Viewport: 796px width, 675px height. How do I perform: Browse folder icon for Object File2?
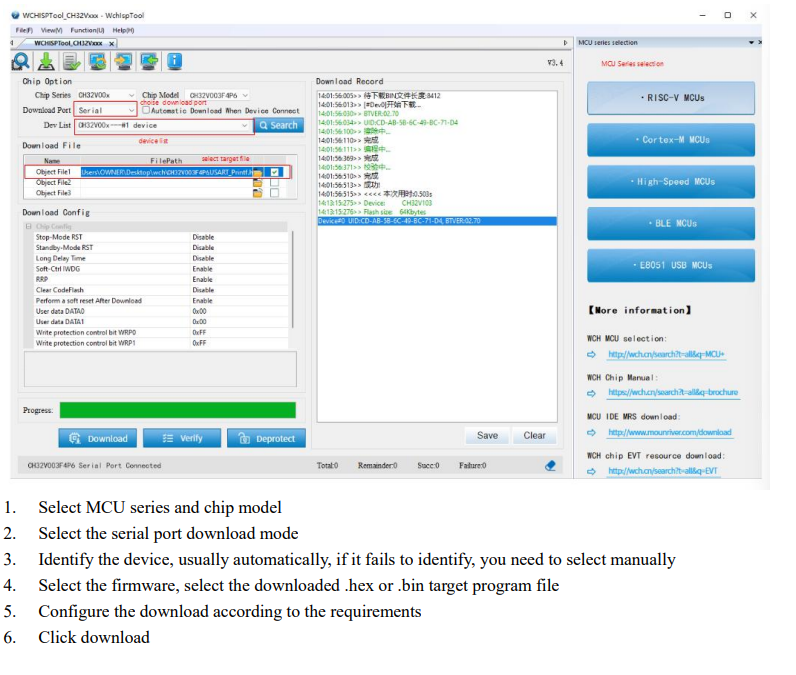tap(258, 183)
